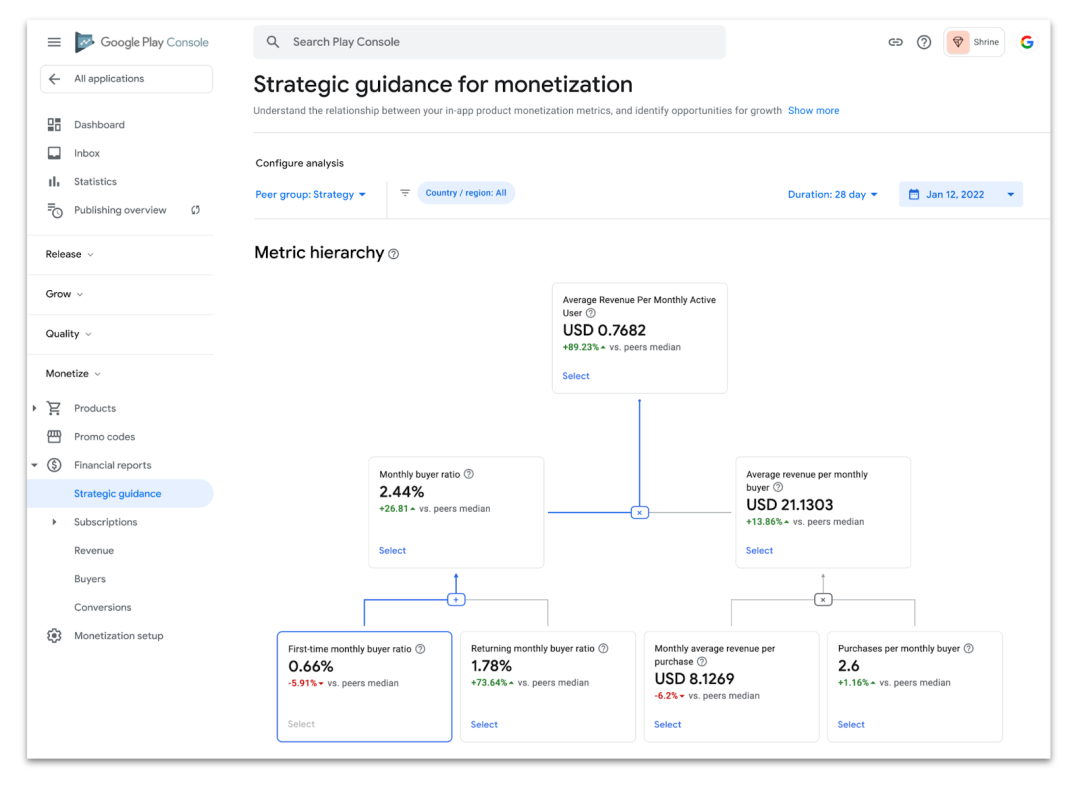The height and width of the screenshot is (790, 1080).
Task: Click the multiply operator node in hierarchy
Action: click(640, 512)
